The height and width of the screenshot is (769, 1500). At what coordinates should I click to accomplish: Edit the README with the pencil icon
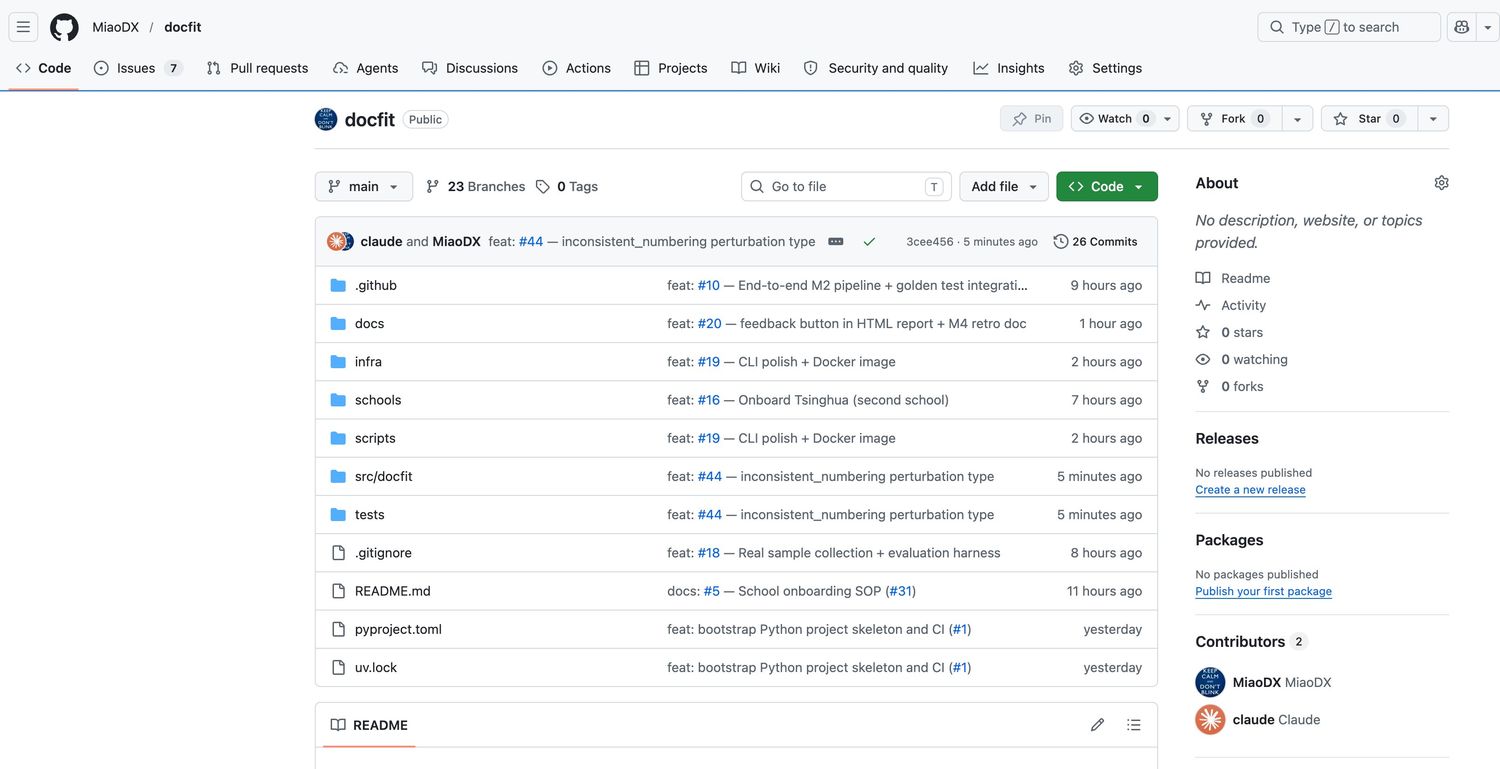pos(1097,725)
